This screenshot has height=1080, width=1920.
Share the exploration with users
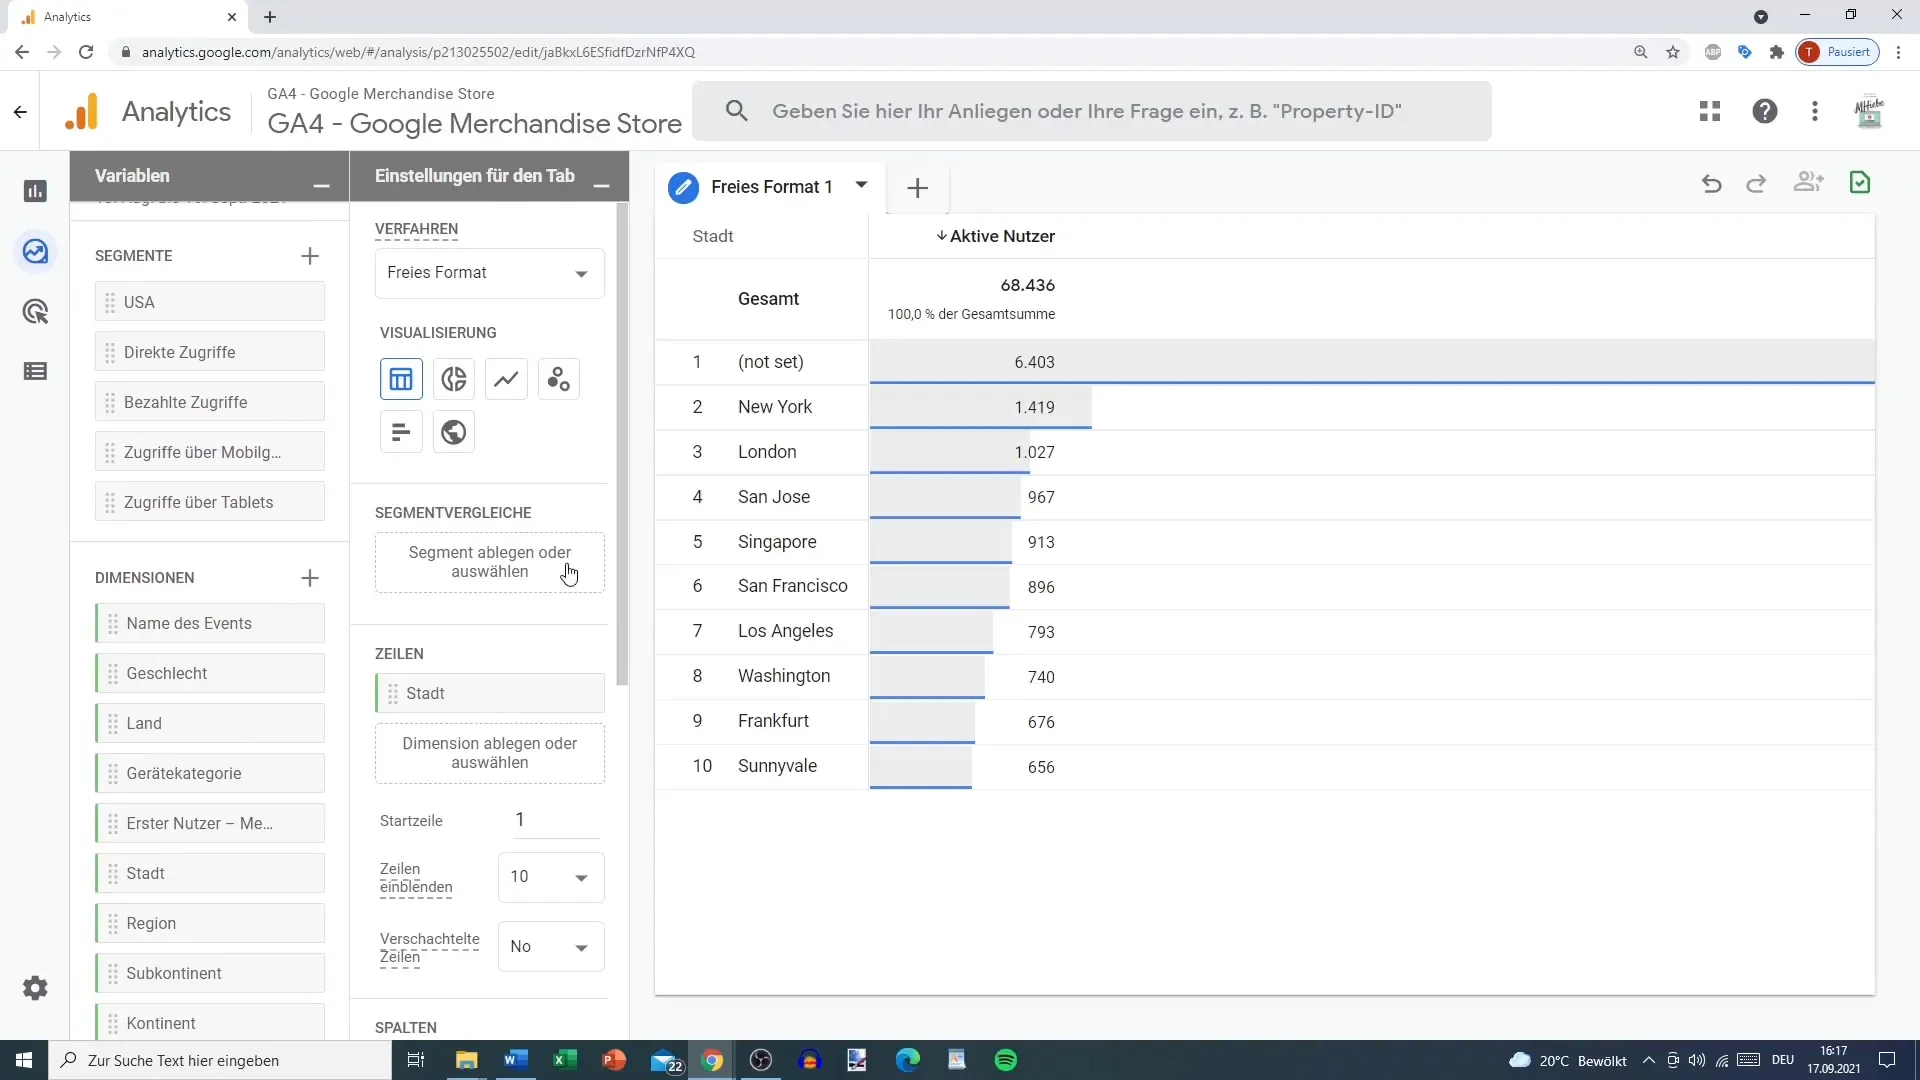coord(1808,183)
